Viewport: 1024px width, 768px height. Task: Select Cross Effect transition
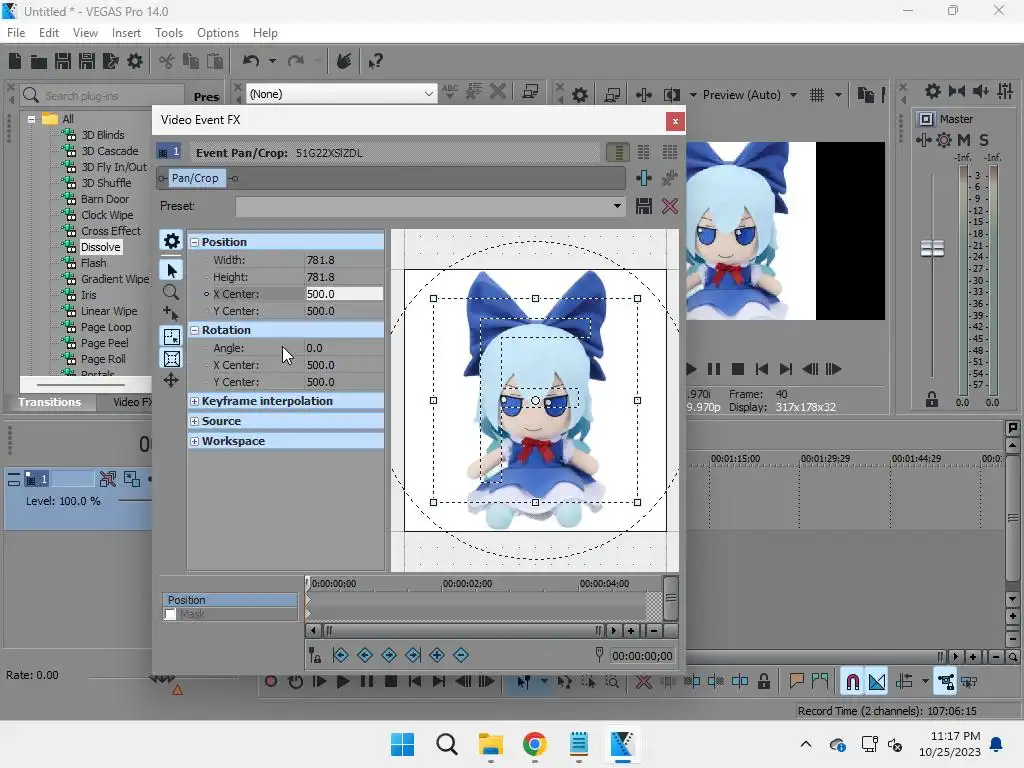coord(110,231)
